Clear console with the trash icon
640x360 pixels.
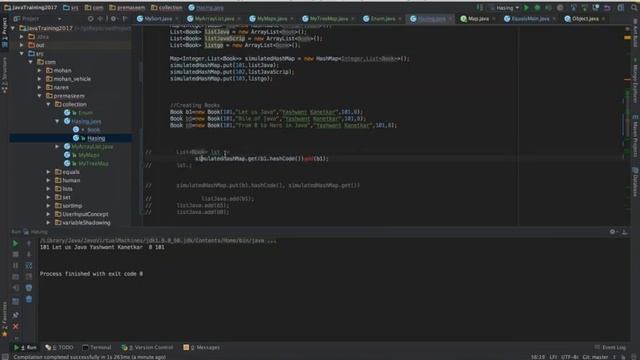[x=29, y=299]
